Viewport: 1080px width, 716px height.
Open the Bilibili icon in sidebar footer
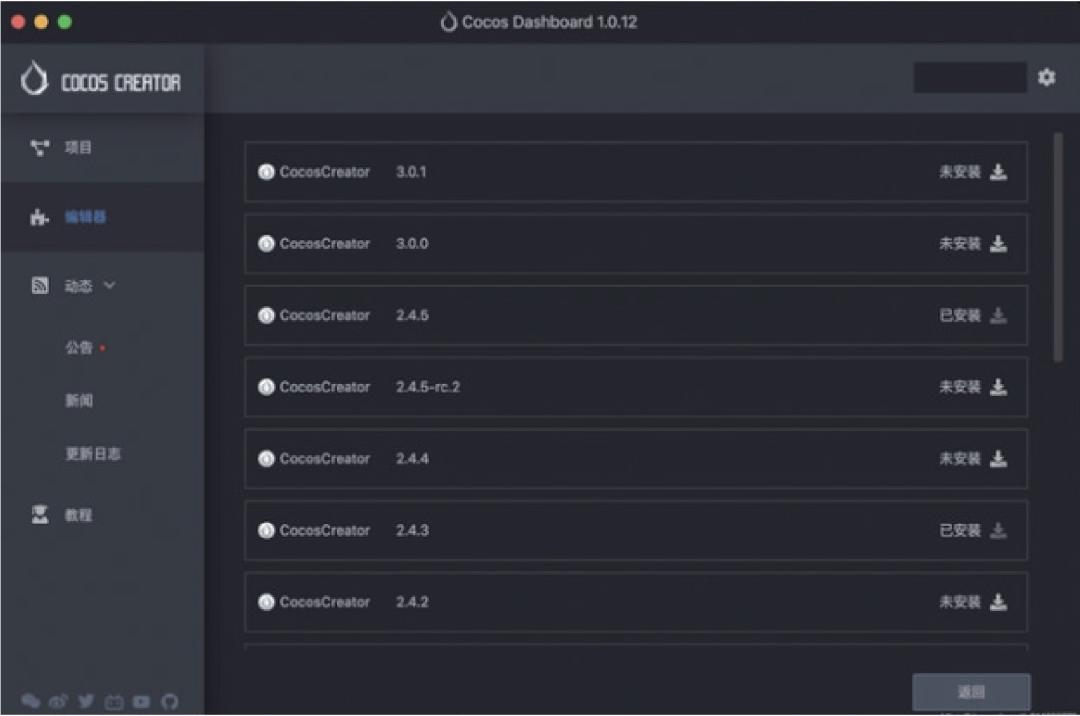point(114,701)
